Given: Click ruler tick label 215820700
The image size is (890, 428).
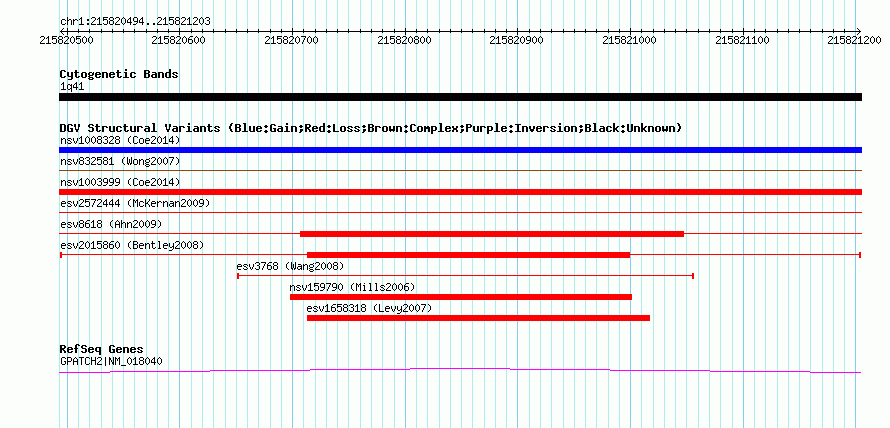Looking at the screenshot, I should point(292,40).
